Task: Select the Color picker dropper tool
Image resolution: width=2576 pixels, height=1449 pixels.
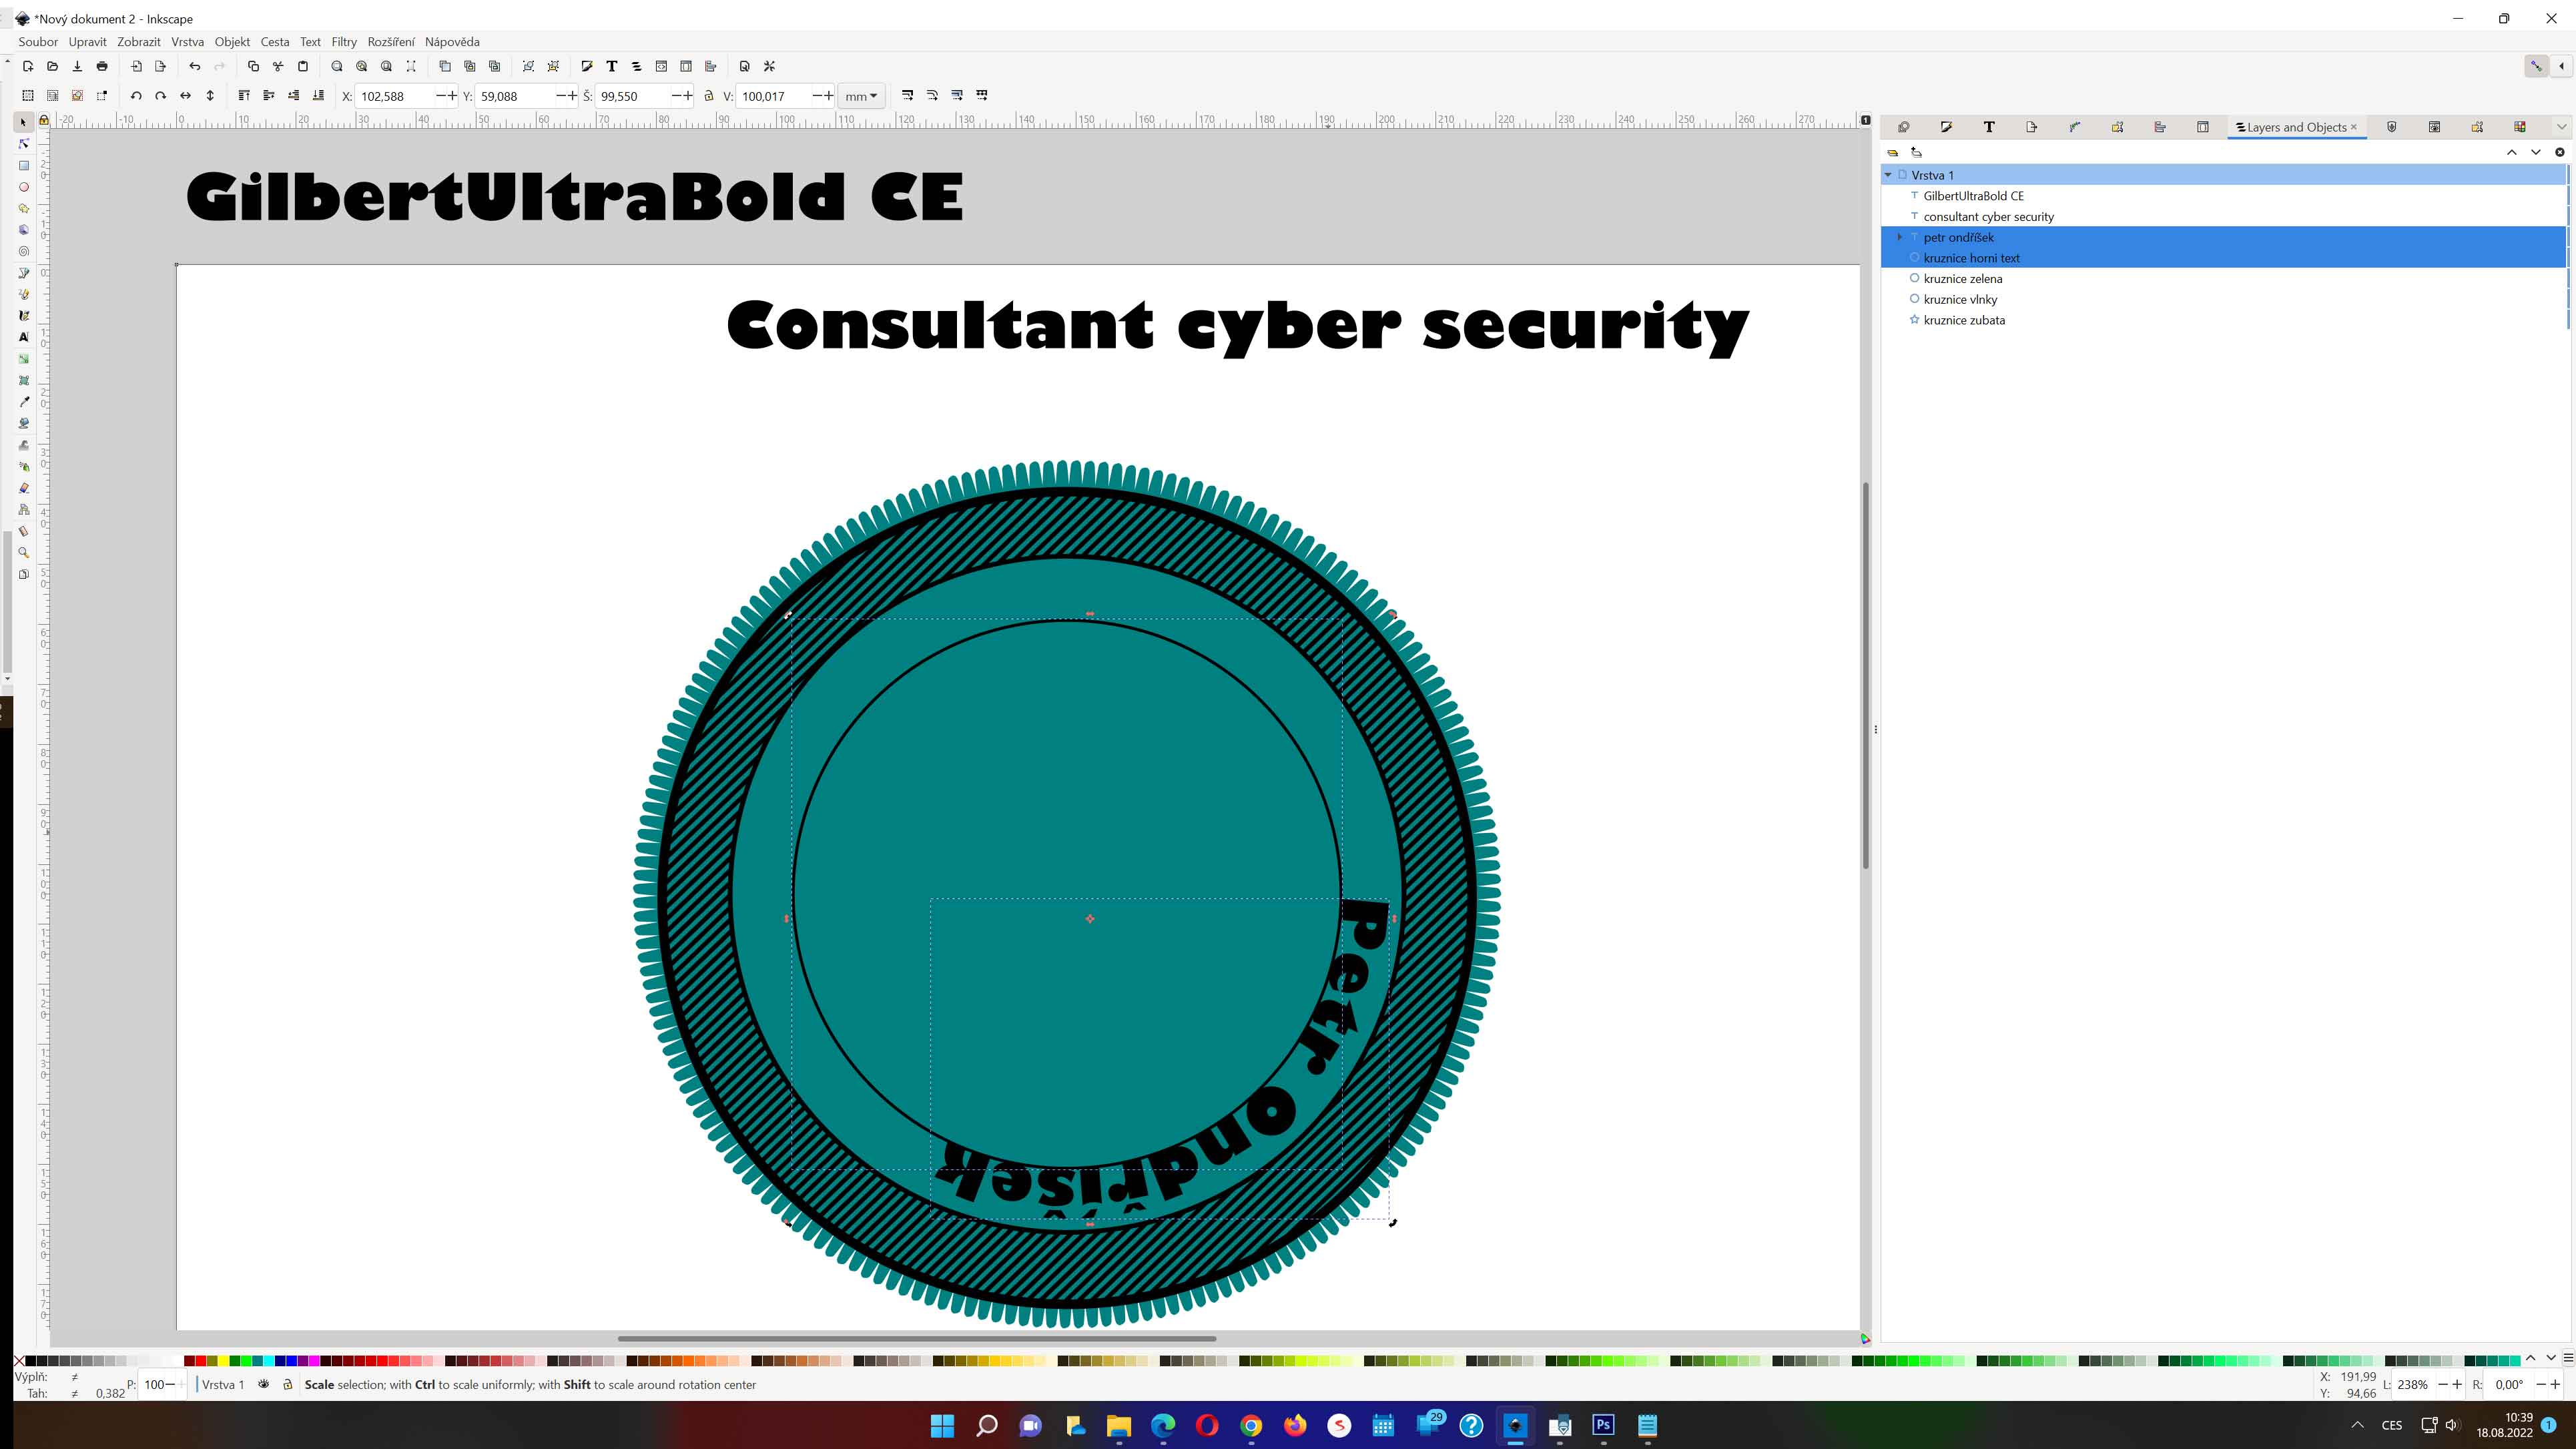Action: (x=24, y=402)
